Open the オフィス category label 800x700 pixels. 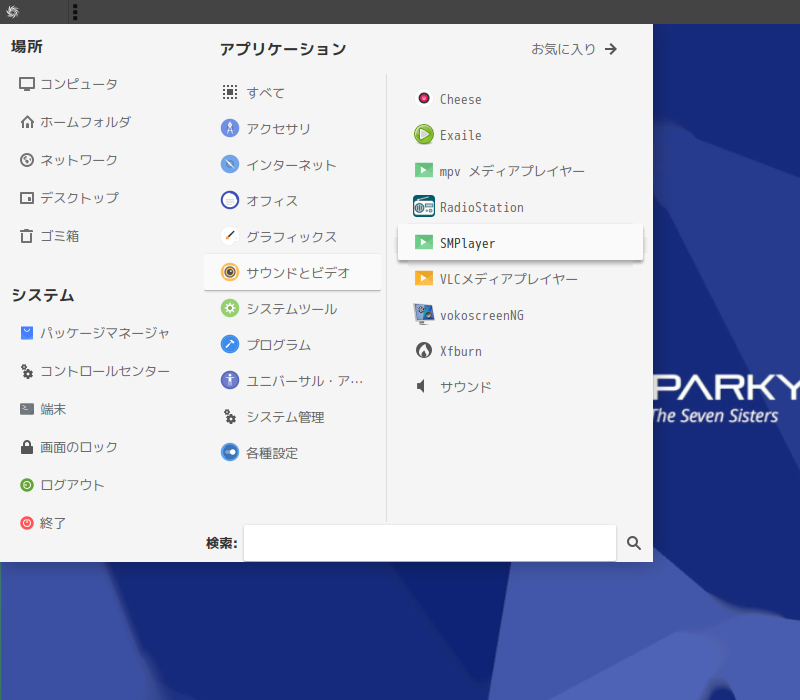point(272,201)
